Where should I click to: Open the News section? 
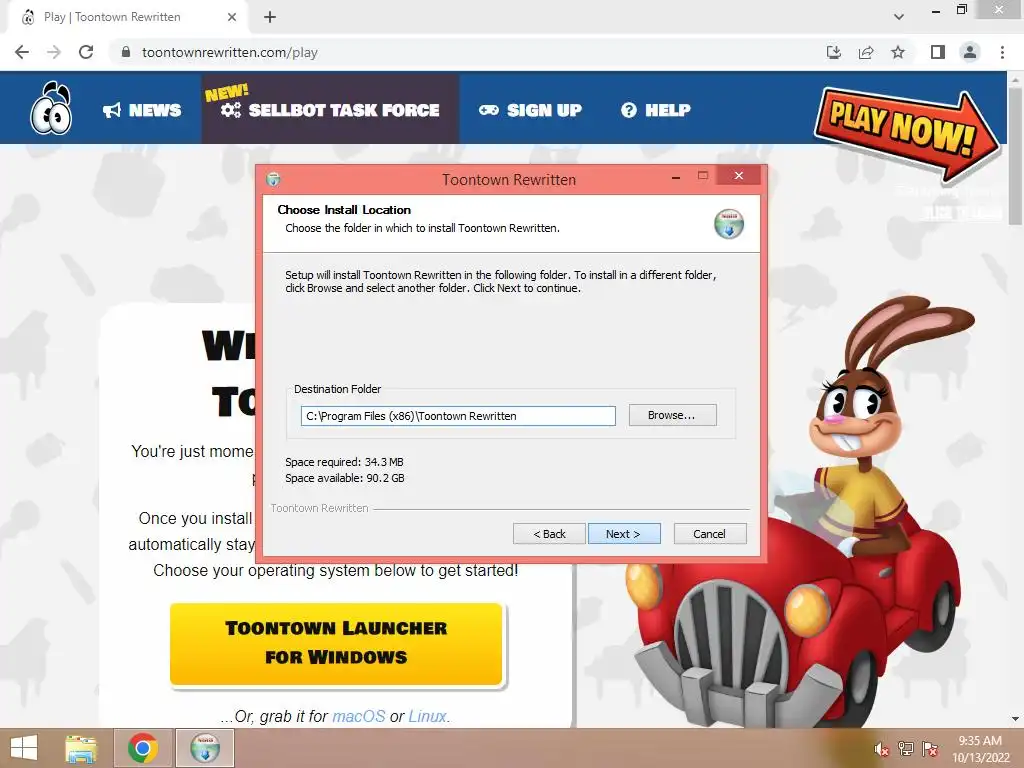(142, 110)
